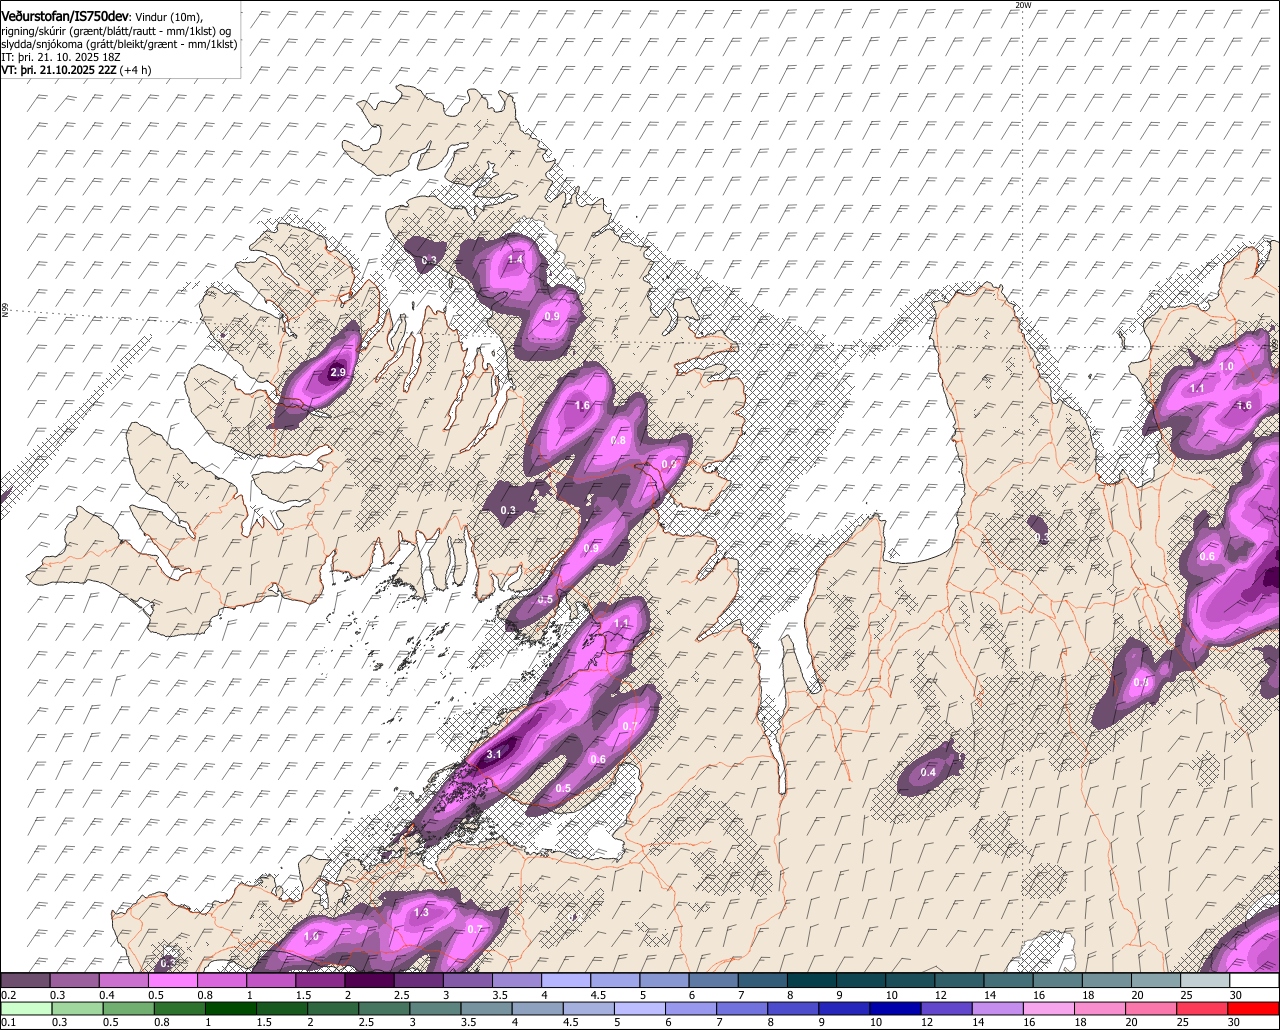Click the 20W longitude label

pyautogui.click(x=1022, y=5)
